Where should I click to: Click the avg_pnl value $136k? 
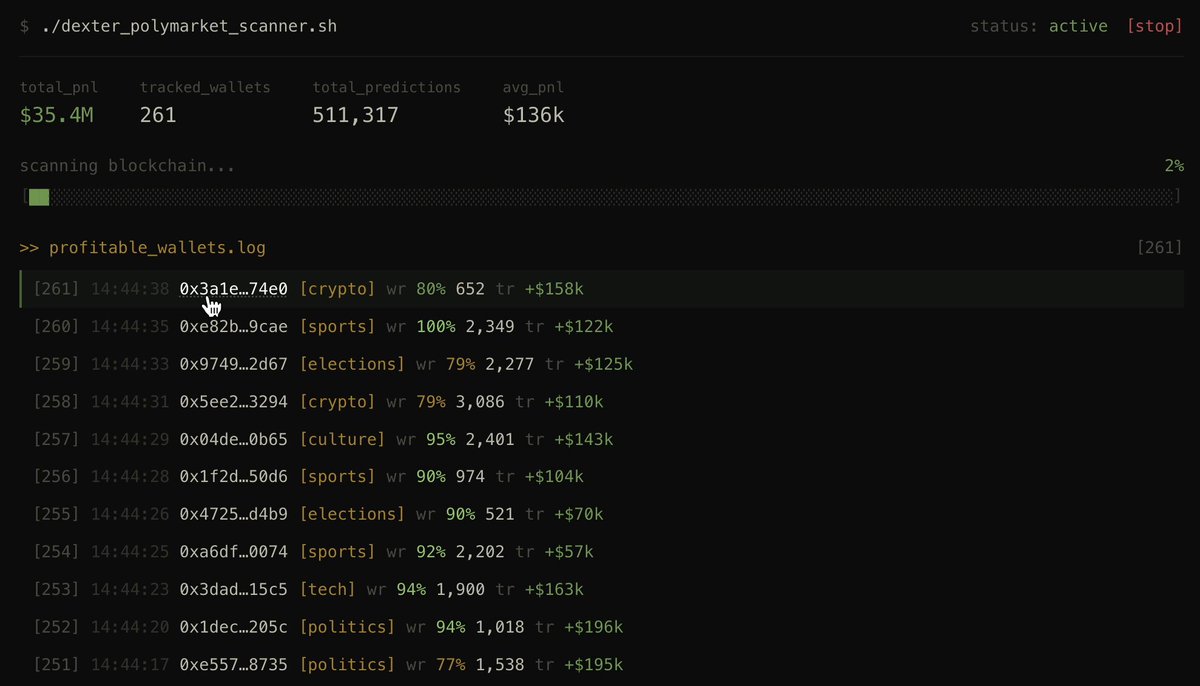[x=533, y=115]
